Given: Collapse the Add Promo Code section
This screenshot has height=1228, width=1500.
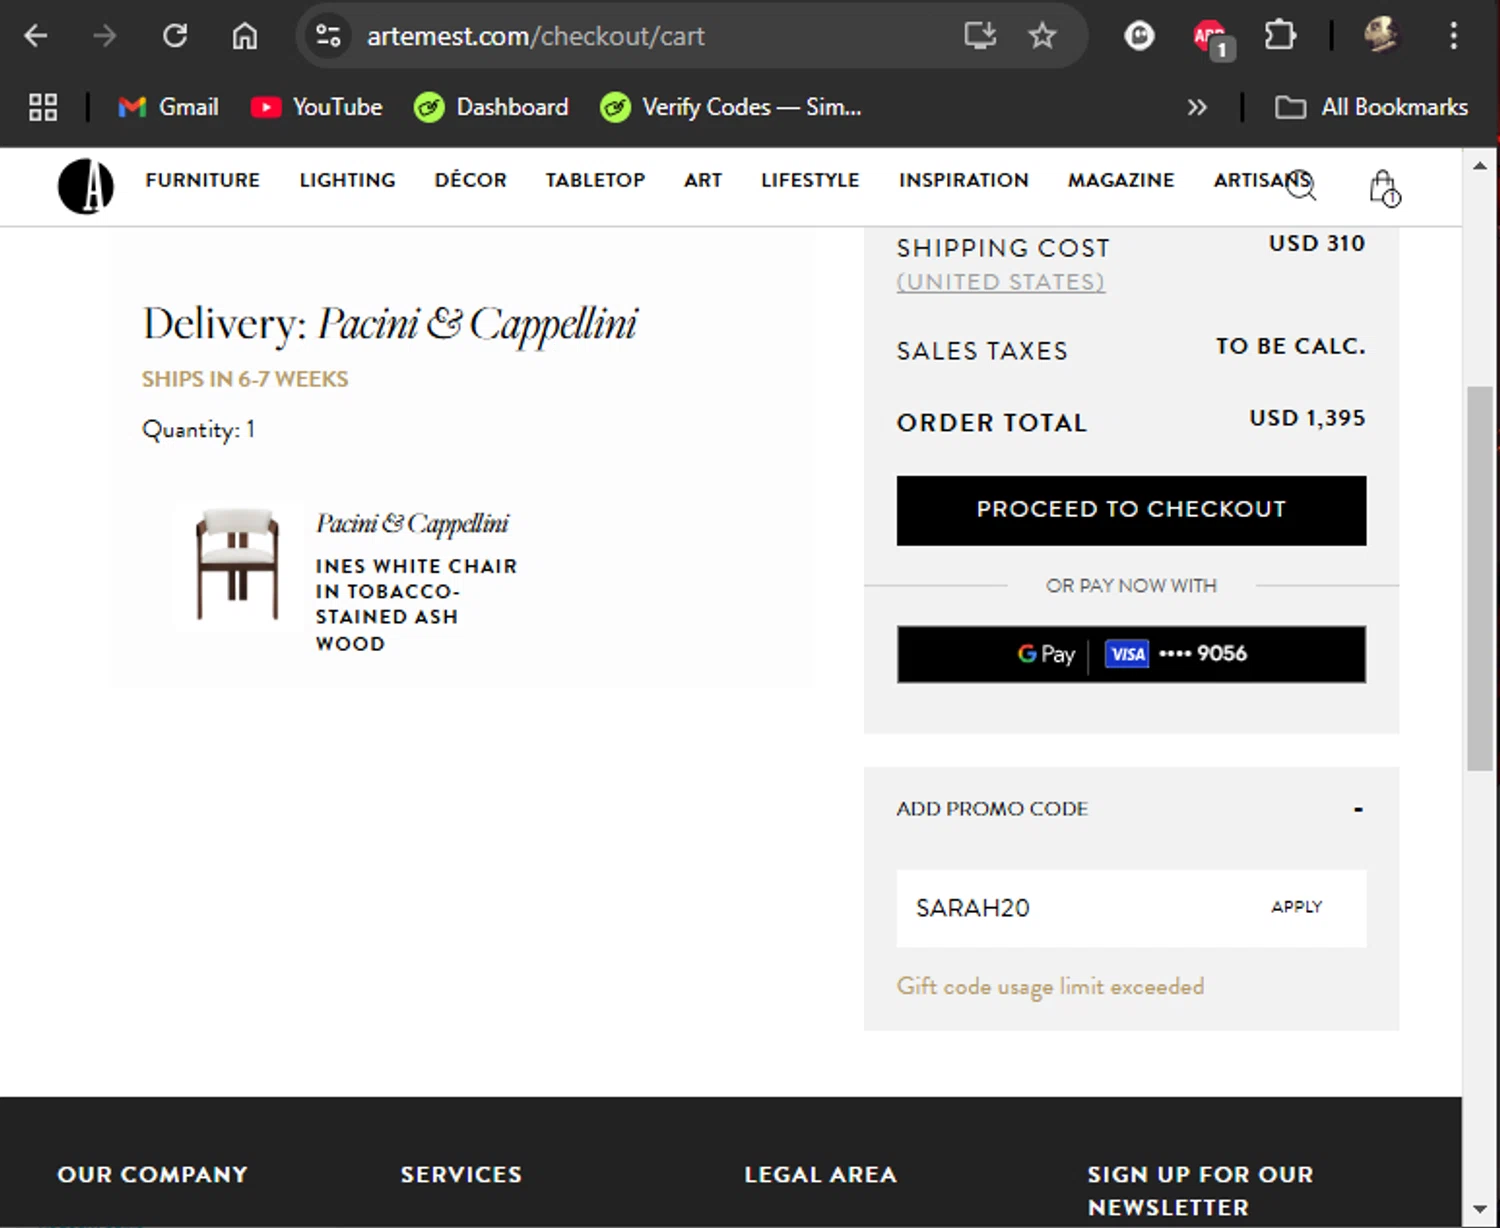Looking at the screenshot, I should point(1358,809).
